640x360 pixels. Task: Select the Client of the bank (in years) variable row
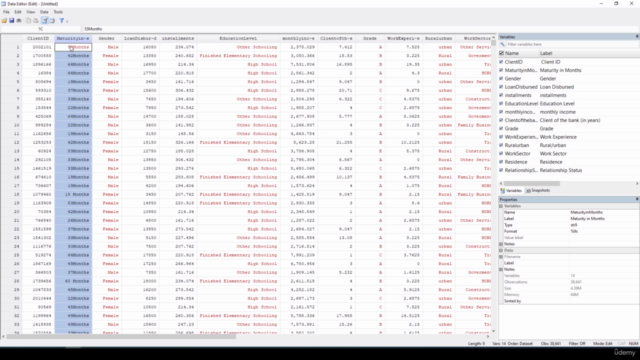(569, 120)
